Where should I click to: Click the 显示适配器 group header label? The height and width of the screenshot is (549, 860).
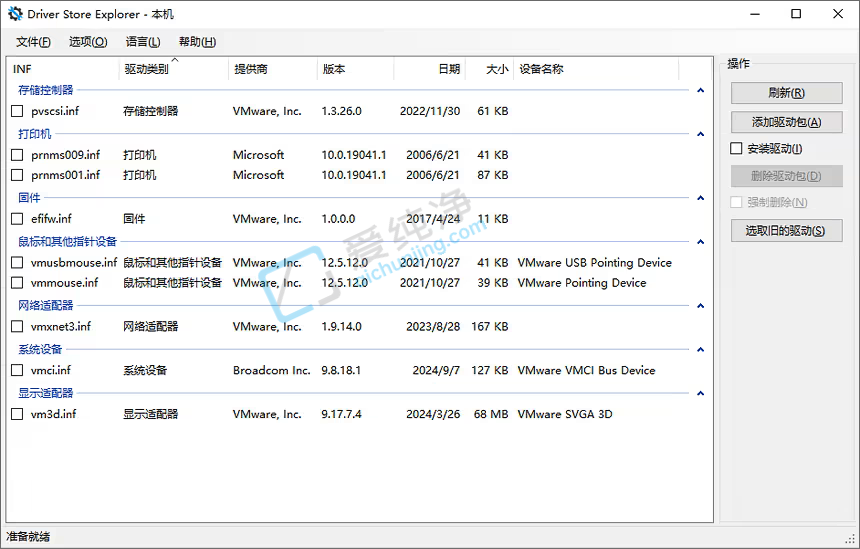point(46,393)
